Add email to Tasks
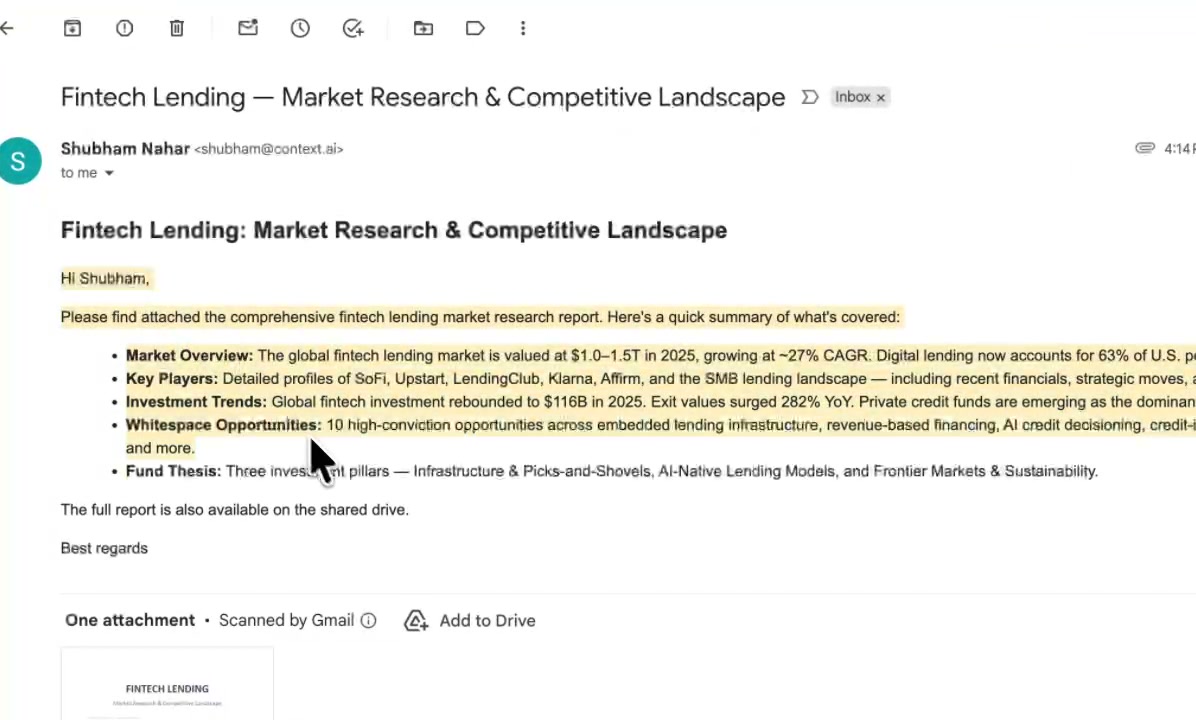 click(352, 28)
